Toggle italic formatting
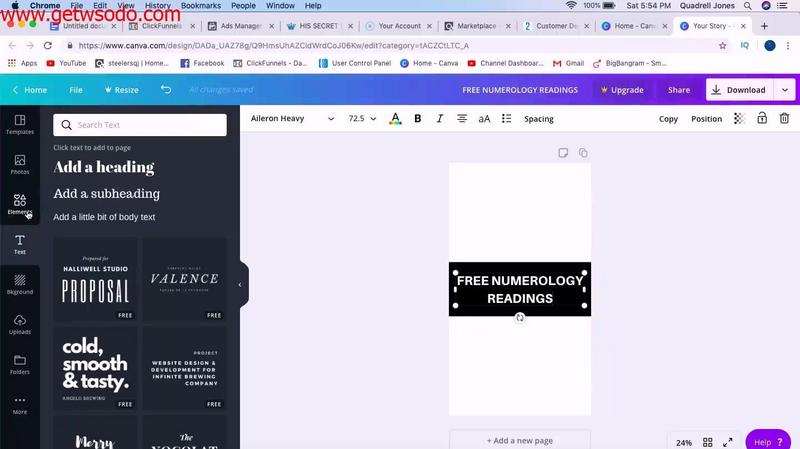This screenshot has height=449, width=800. pyautogui.click(x=439, y=118)
